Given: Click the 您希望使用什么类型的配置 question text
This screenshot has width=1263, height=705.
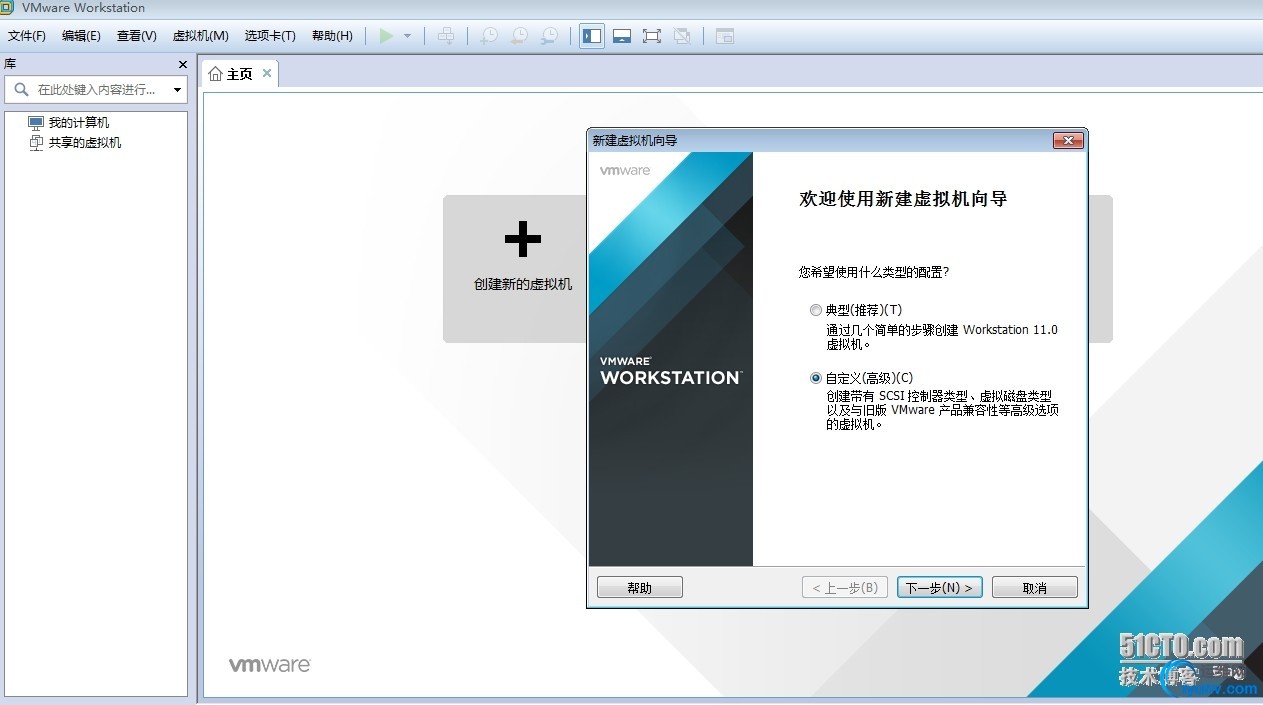Looking at the screenshot, I should [x=874, y=272].
